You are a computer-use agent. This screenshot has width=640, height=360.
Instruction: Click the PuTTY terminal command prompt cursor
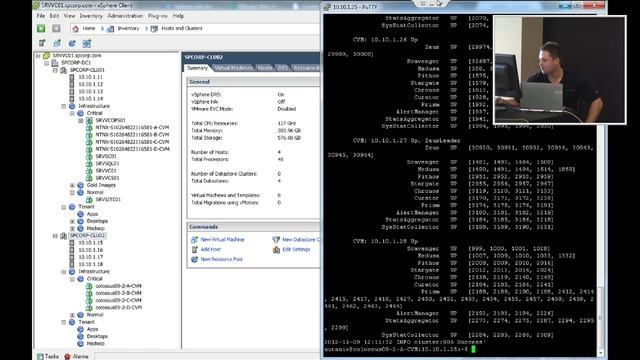click(x=473, y=349)
